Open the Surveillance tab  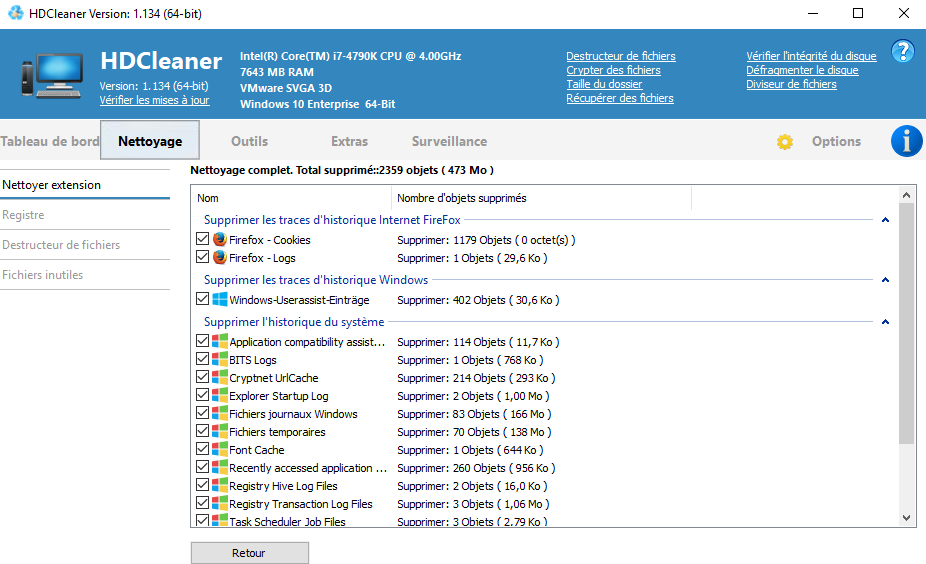click(x=449, y=141)
